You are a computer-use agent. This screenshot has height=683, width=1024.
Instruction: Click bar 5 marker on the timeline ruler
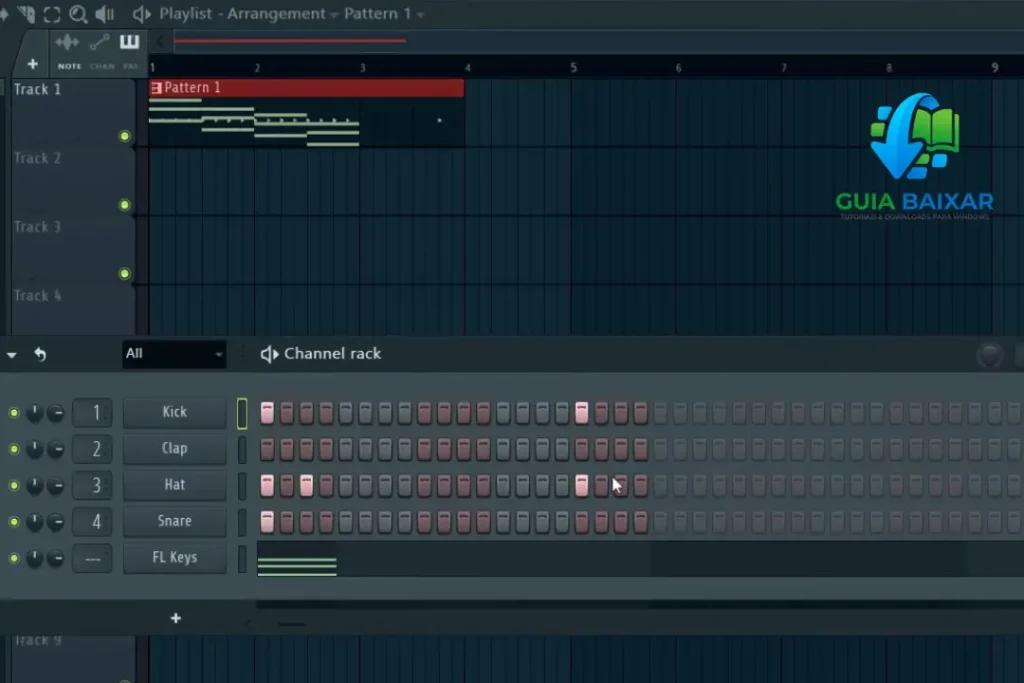pyautogui.click(x=573, y=67)
